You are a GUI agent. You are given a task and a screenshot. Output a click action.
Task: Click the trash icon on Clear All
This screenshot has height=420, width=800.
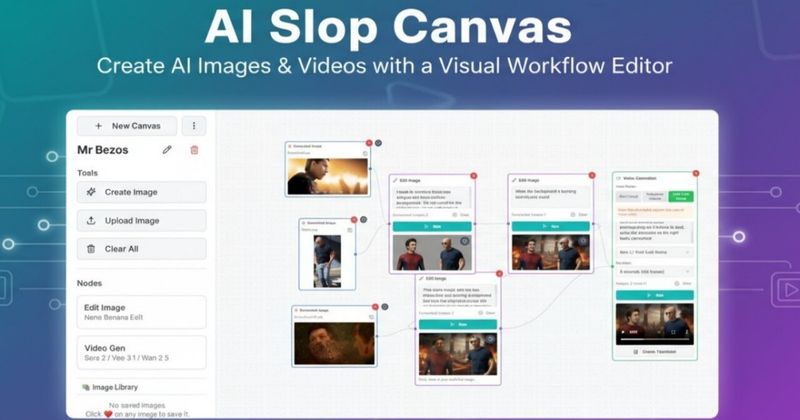pyautogui.click(x=91, y=249)
